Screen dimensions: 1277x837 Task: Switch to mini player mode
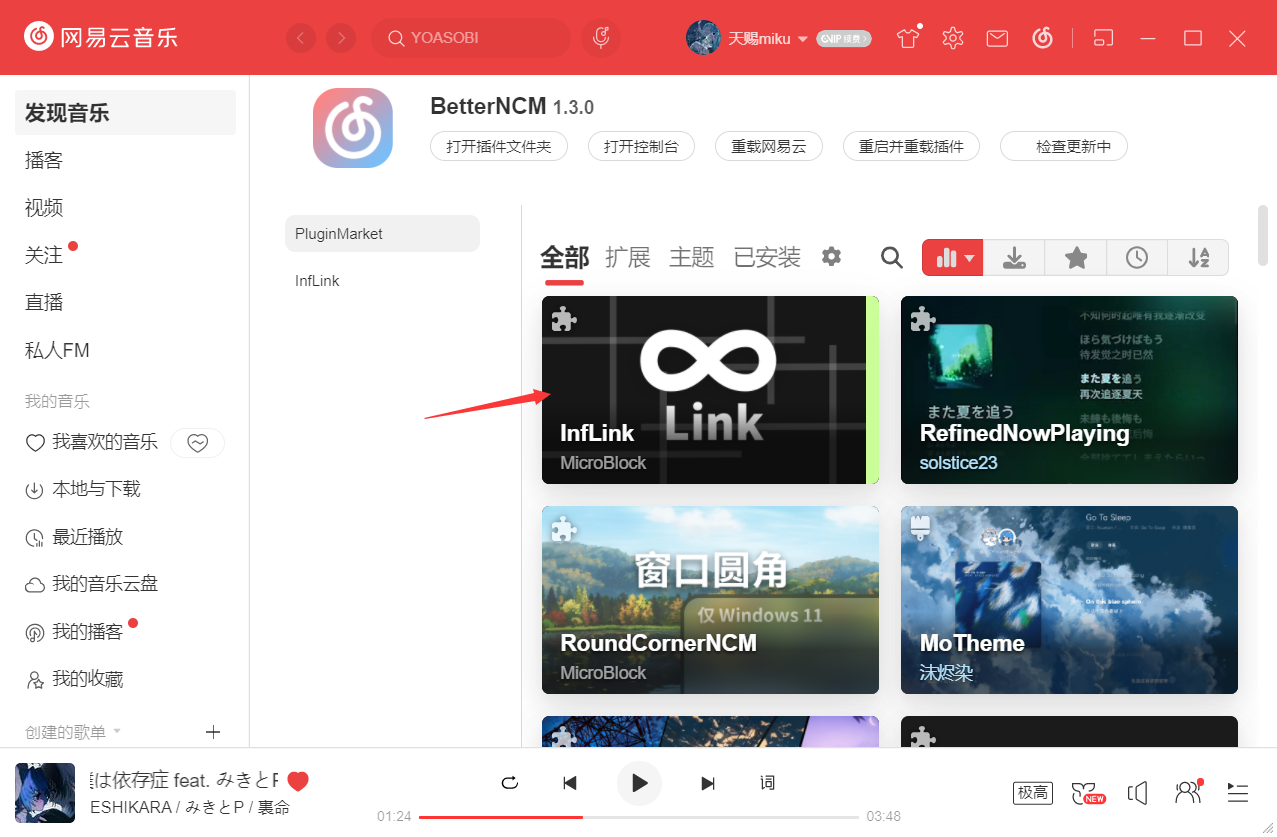1103,38
